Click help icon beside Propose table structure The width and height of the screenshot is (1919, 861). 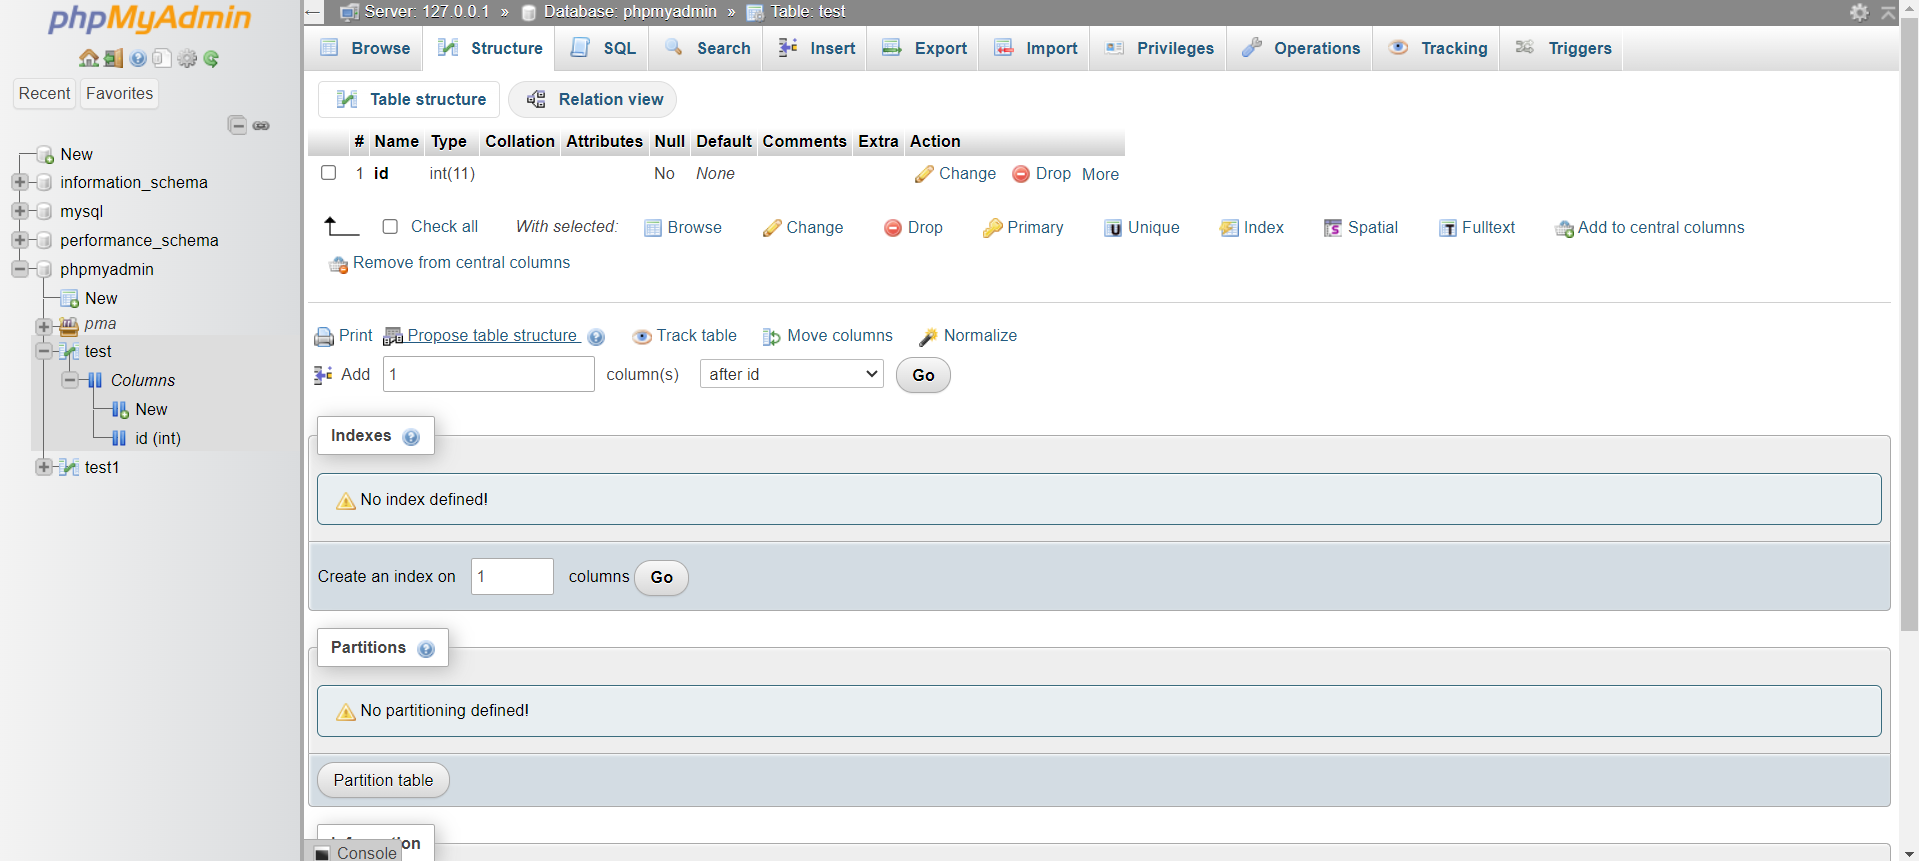click(x=596, y=337)
